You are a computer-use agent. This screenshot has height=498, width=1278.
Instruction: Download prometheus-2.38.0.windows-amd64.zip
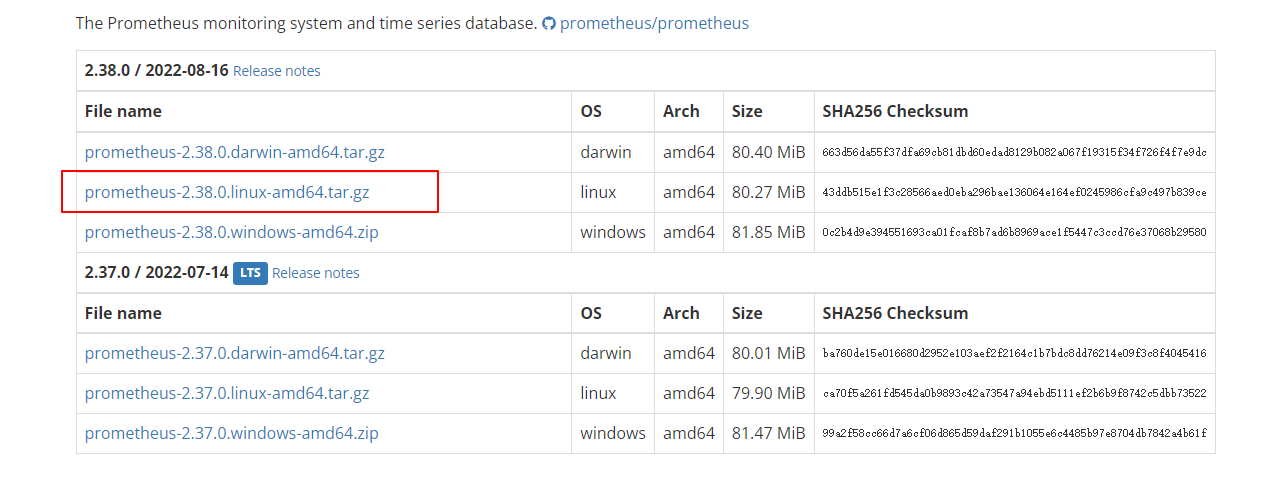[232, 232]
